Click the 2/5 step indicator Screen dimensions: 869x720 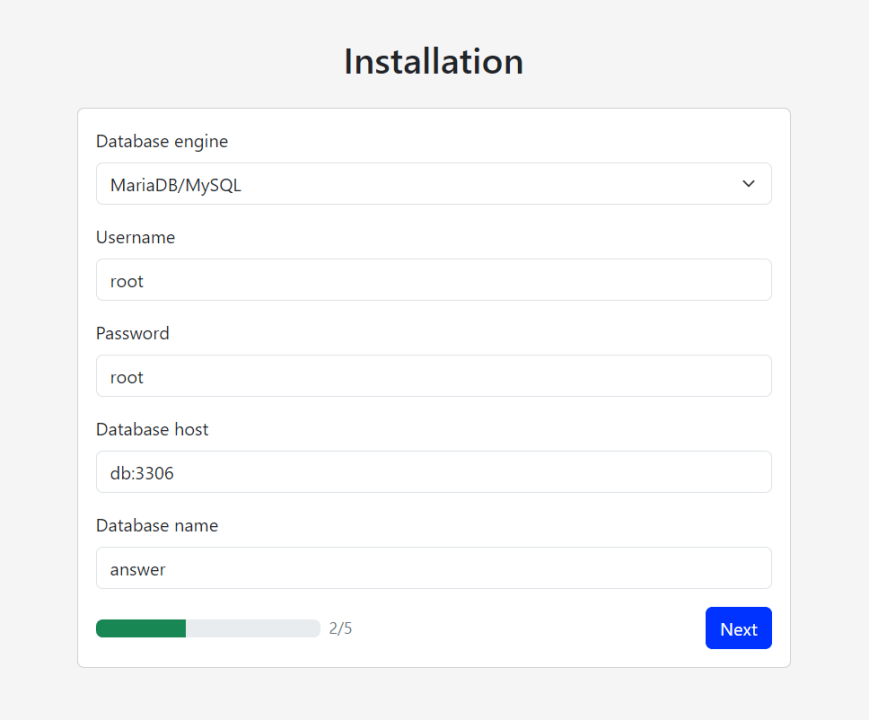click(339, 628)
